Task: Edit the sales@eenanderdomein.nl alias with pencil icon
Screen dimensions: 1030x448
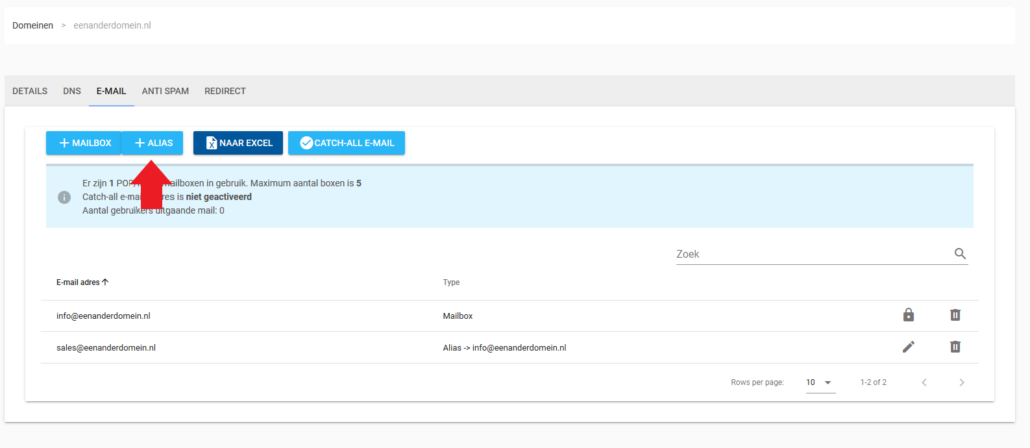Action: pyautogui.click(x=908, y=347)
